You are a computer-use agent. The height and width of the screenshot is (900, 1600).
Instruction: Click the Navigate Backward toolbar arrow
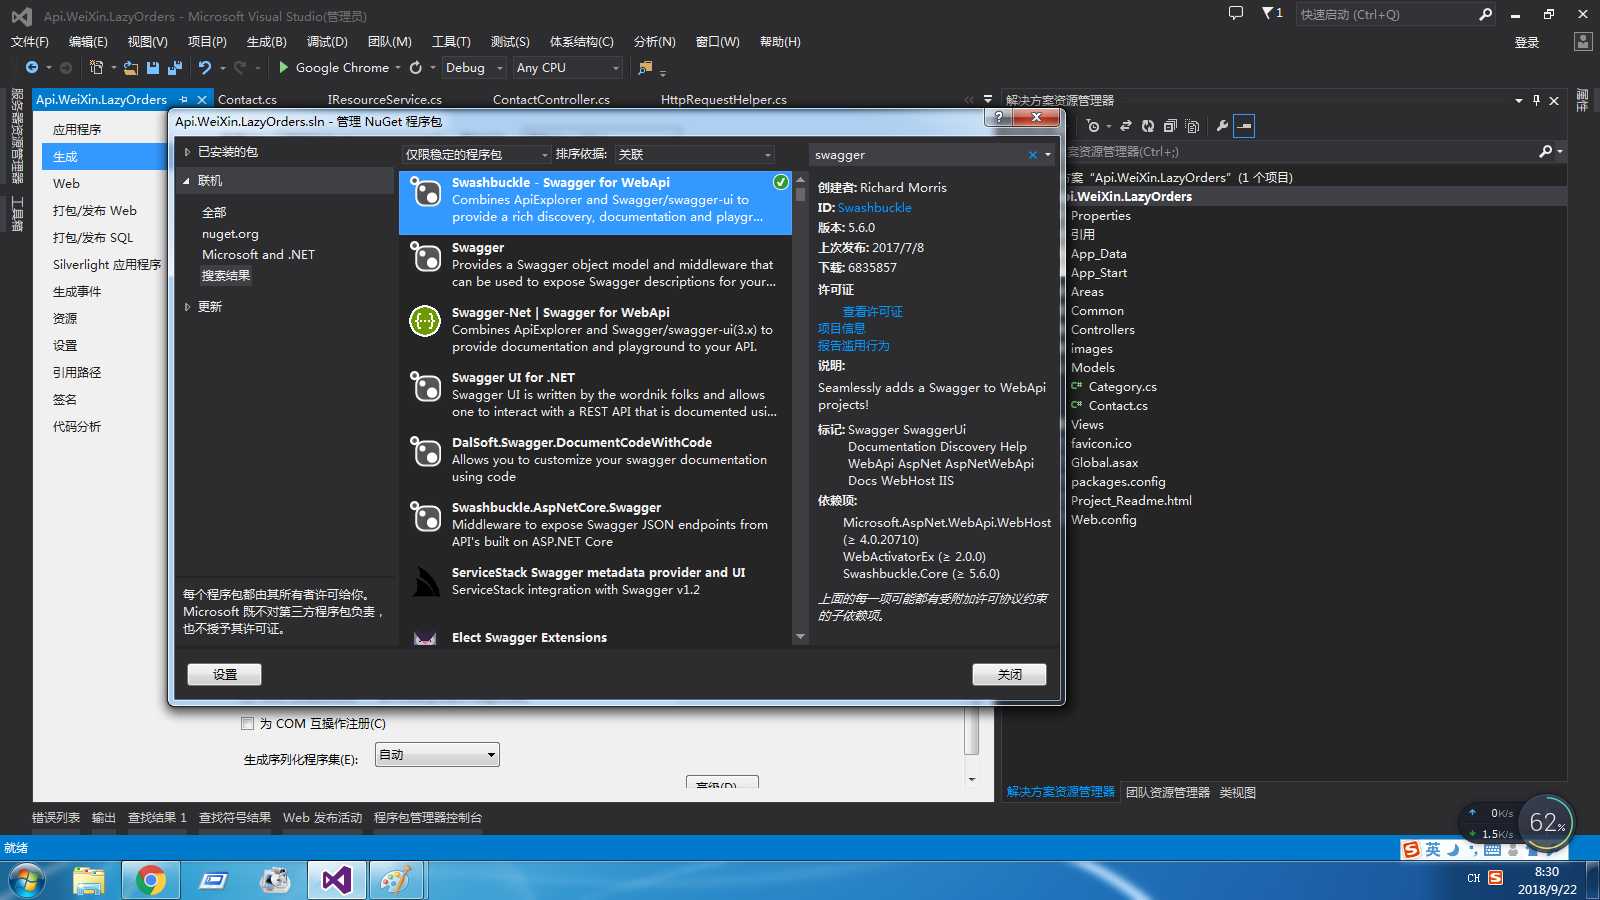32,67
